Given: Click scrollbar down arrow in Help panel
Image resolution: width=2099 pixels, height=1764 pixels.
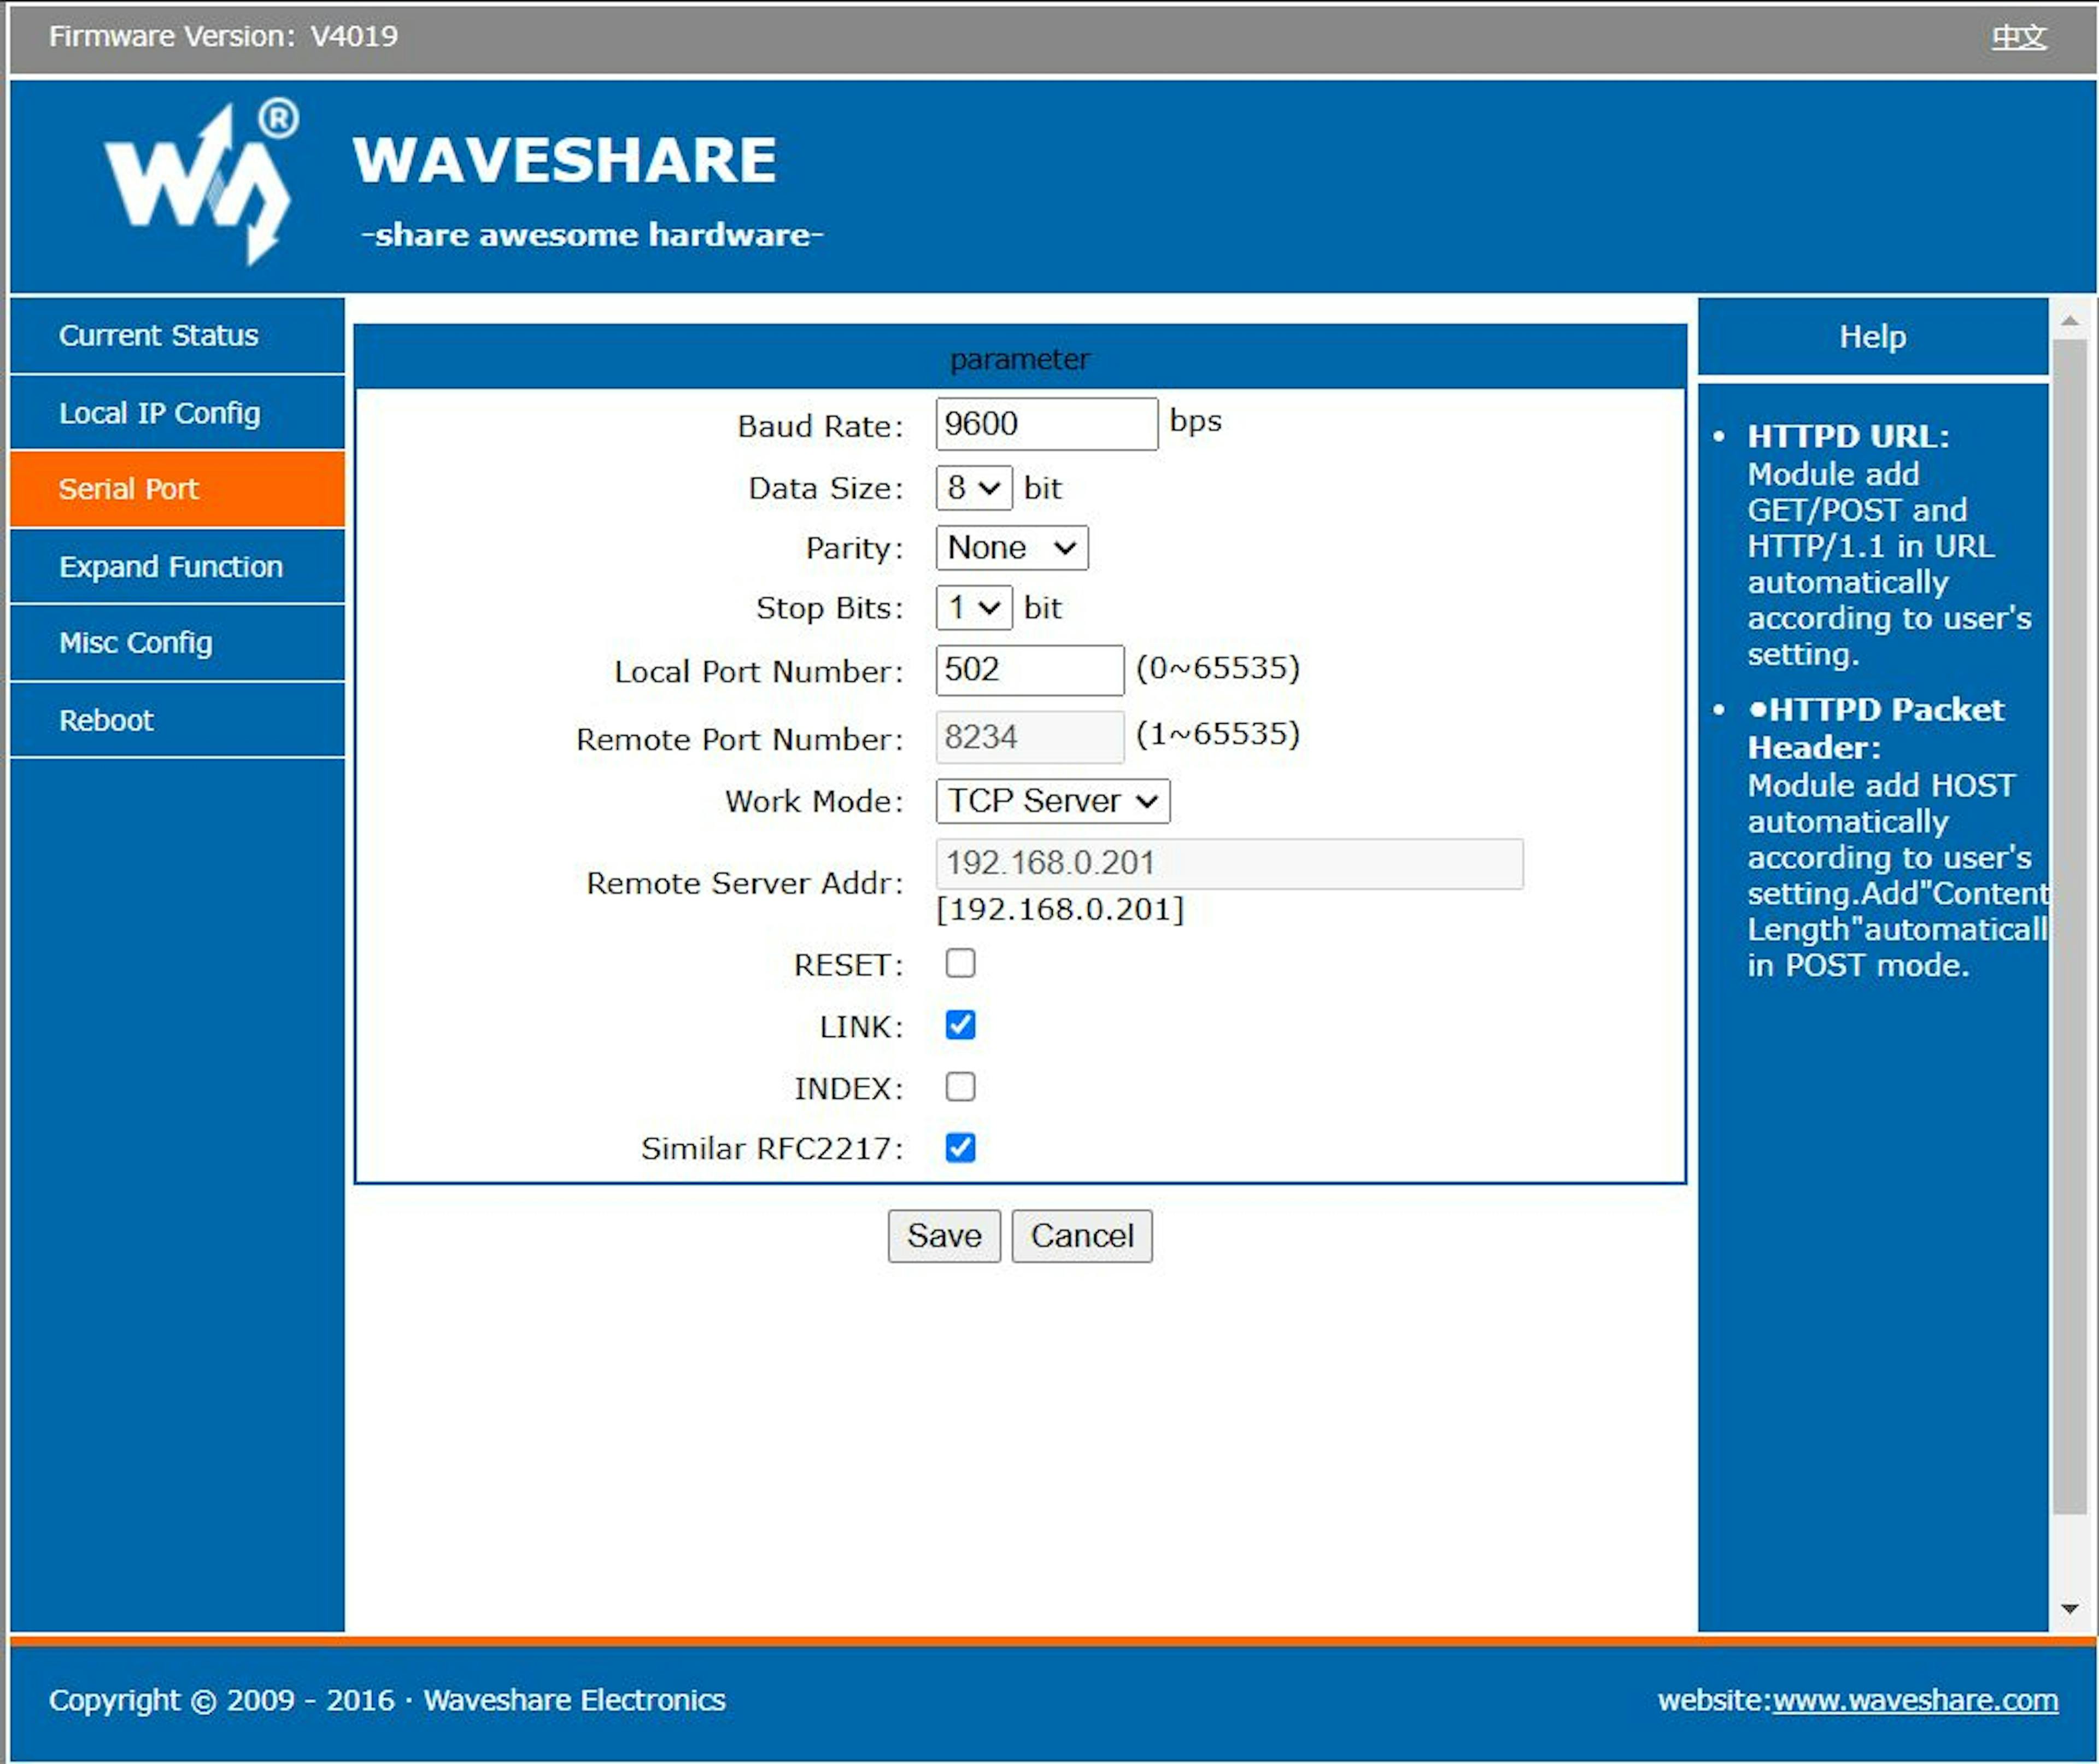Looking at the screenshot, I should click(2069, 1609).
